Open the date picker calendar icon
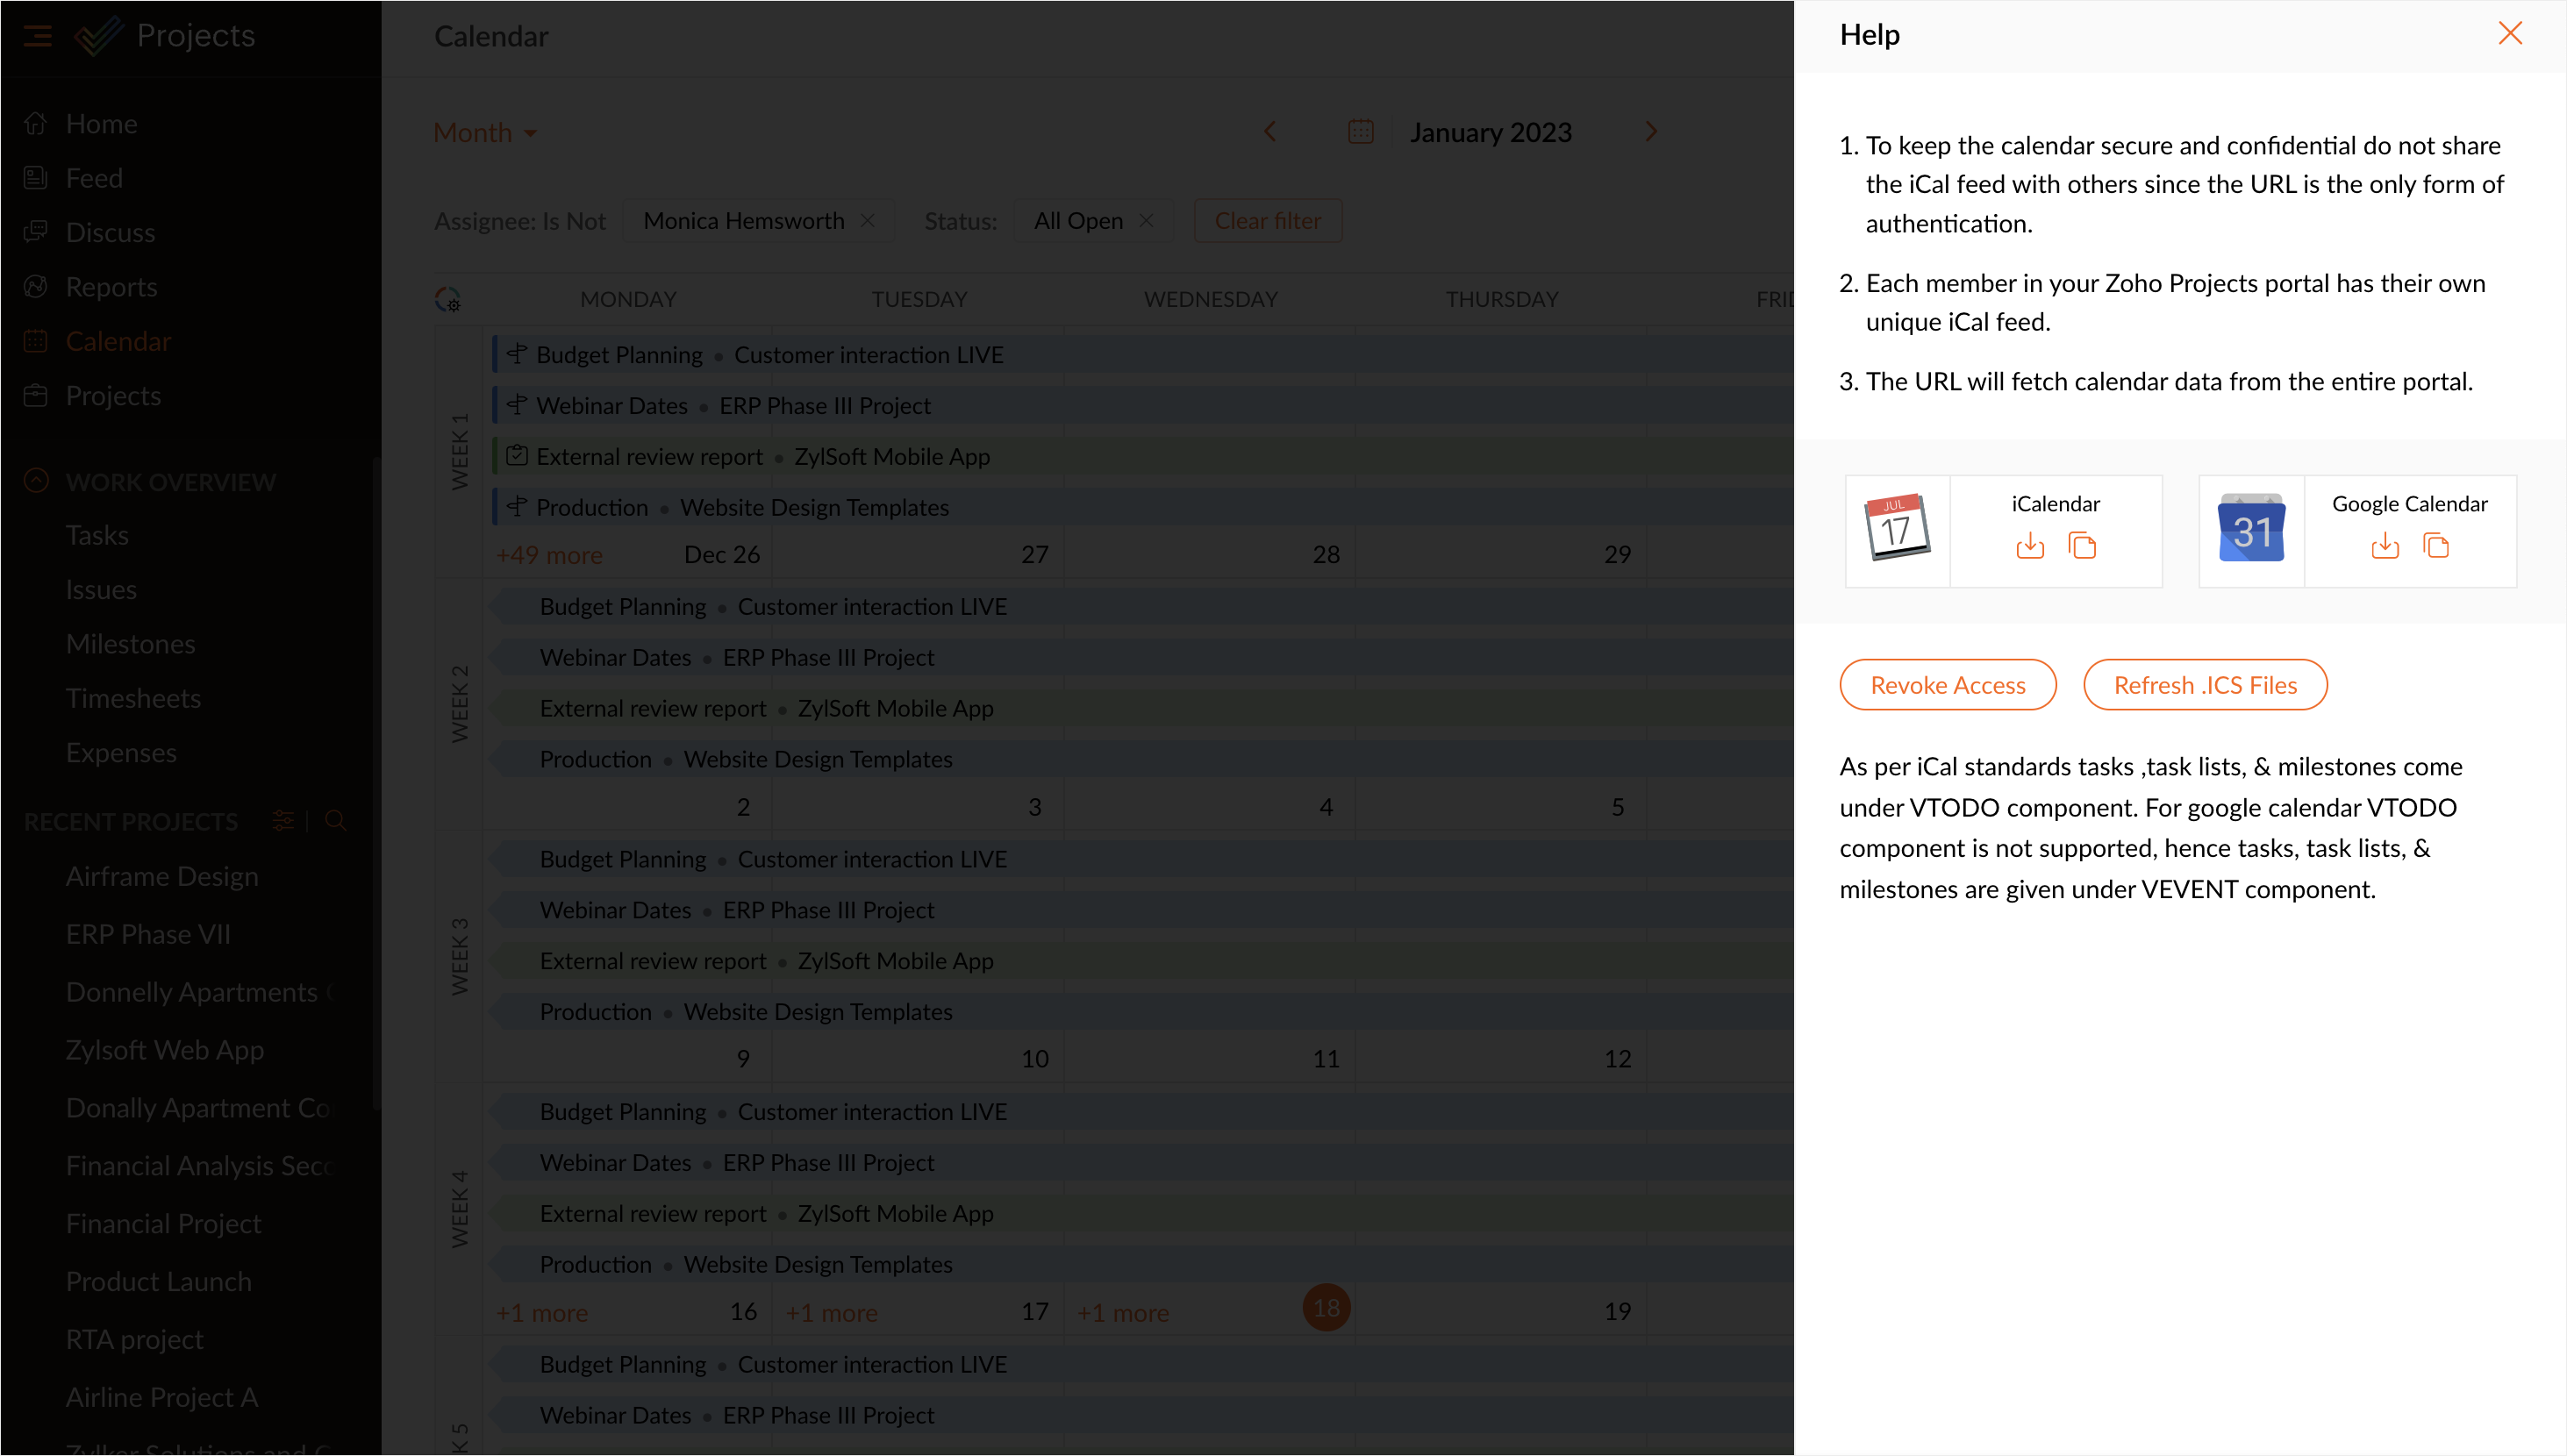Image resolution: width=2567 pixels, height=1456 pixels. 1360,132
